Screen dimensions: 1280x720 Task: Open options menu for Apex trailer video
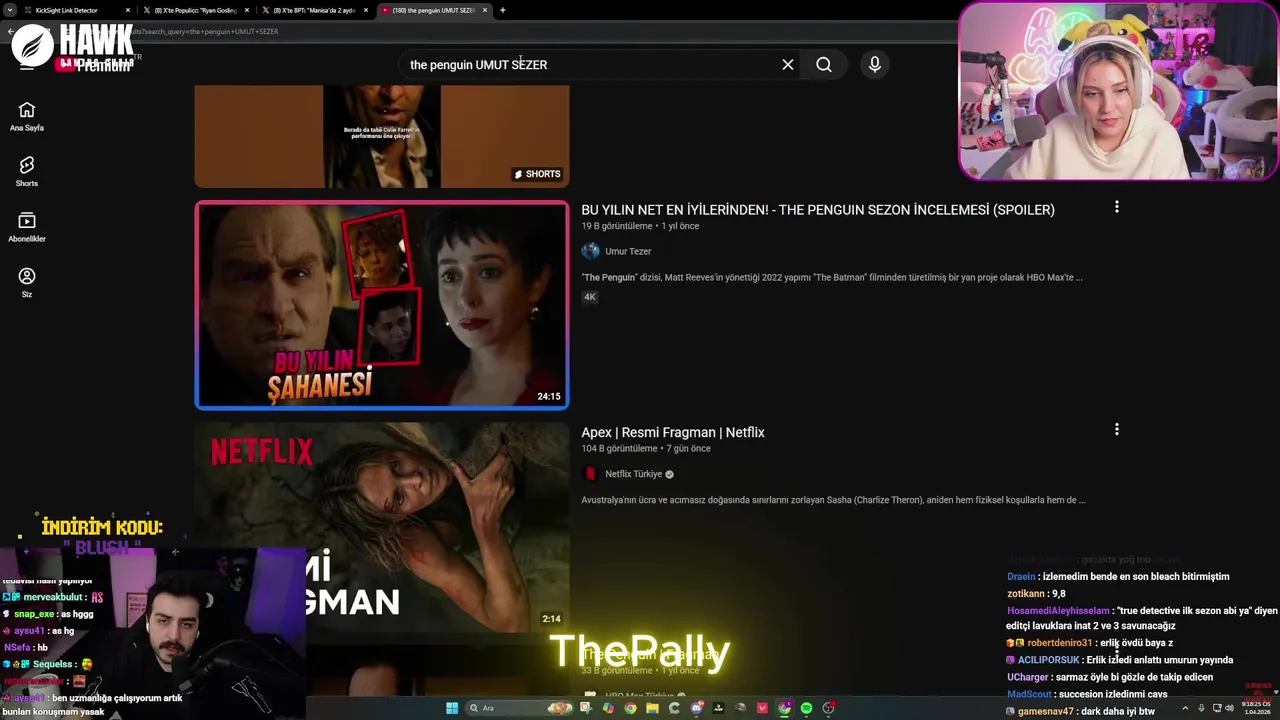click(x=1117, y=429)
